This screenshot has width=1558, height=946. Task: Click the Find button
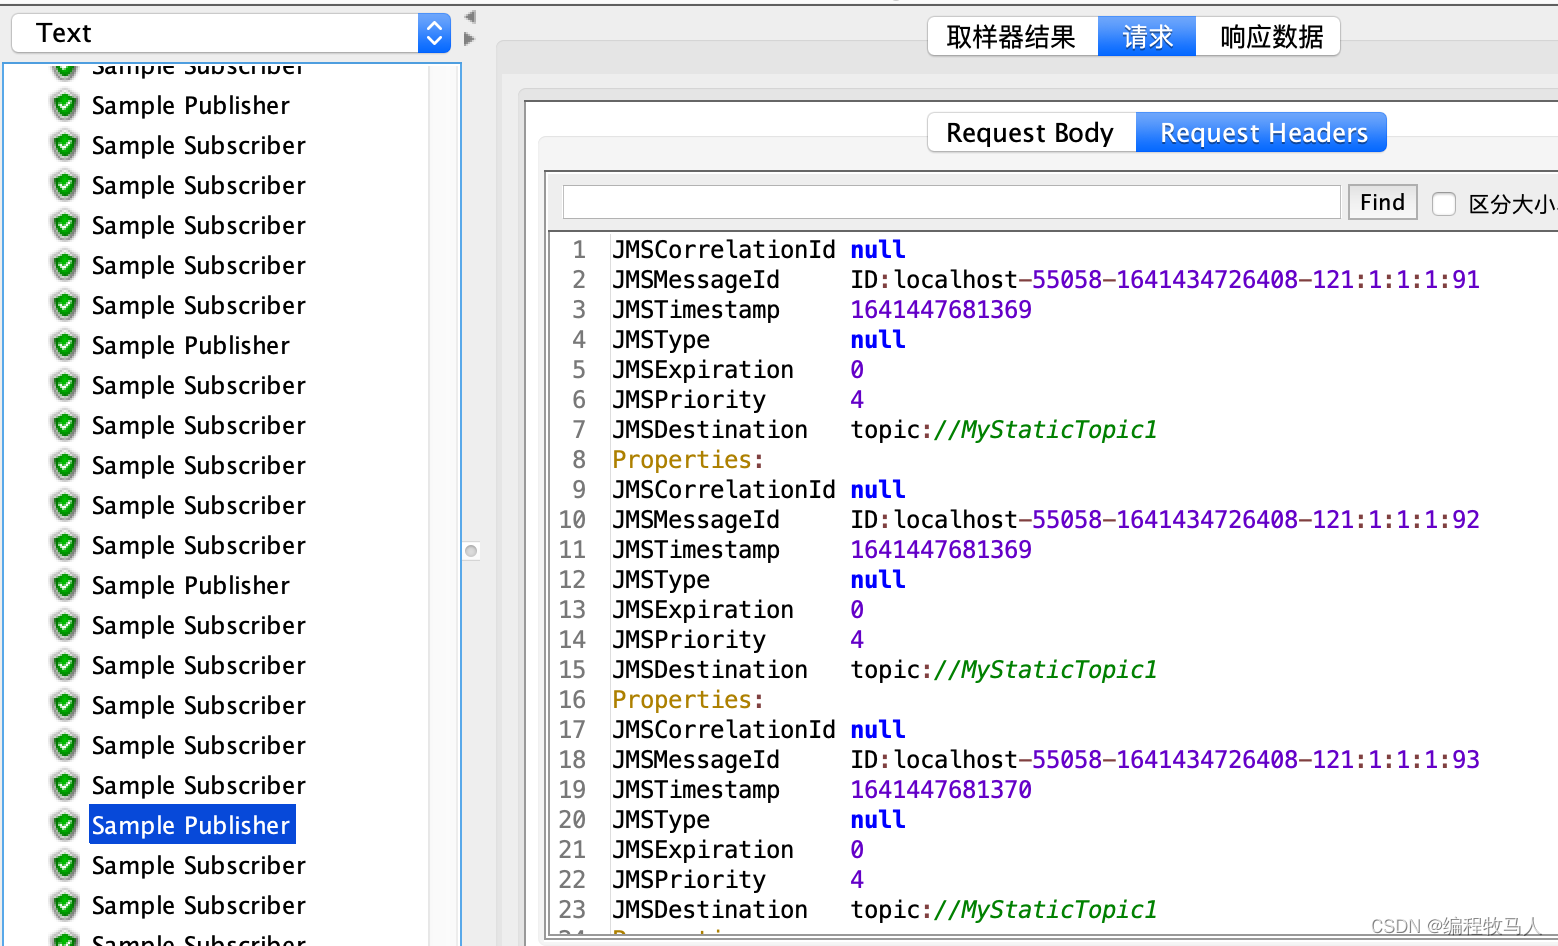(x=1382, y=202)
